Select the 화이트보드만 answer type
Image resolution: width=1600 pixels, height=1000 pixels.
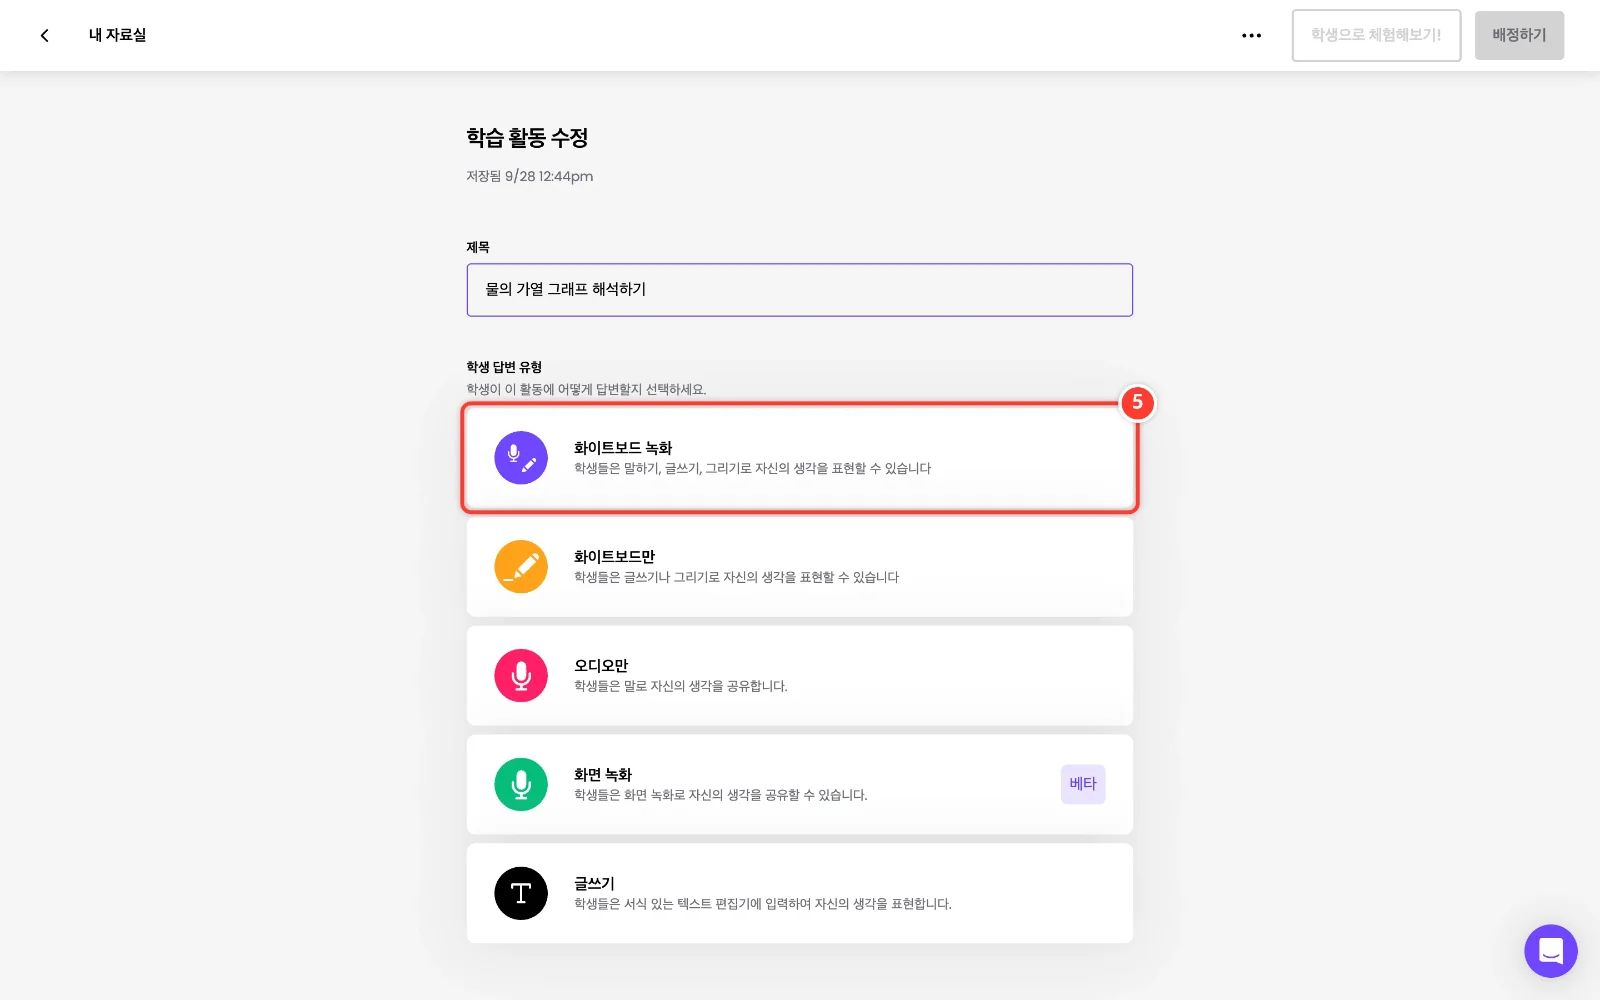(800, 567)
